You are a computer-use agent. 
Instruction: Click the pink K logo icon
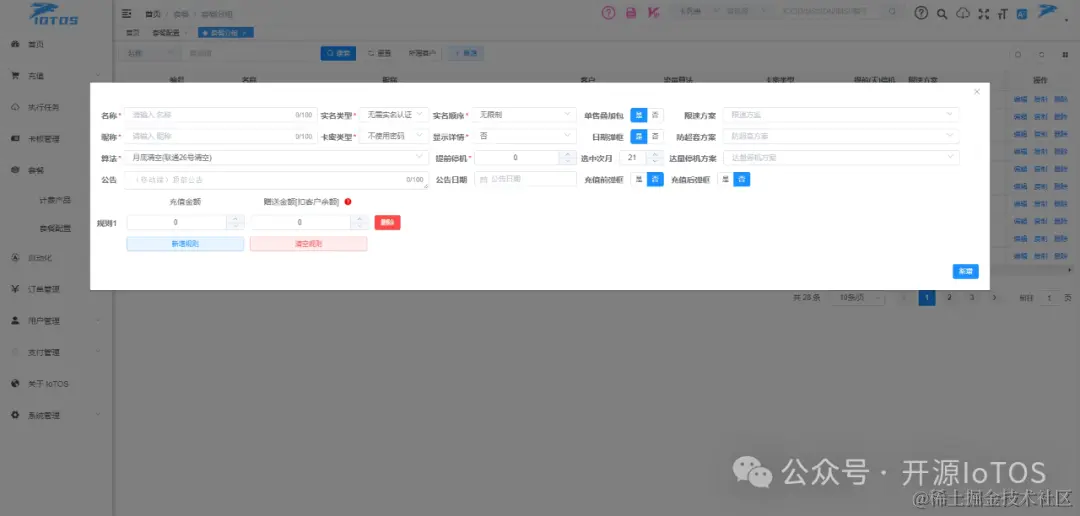tap(654, 12)
